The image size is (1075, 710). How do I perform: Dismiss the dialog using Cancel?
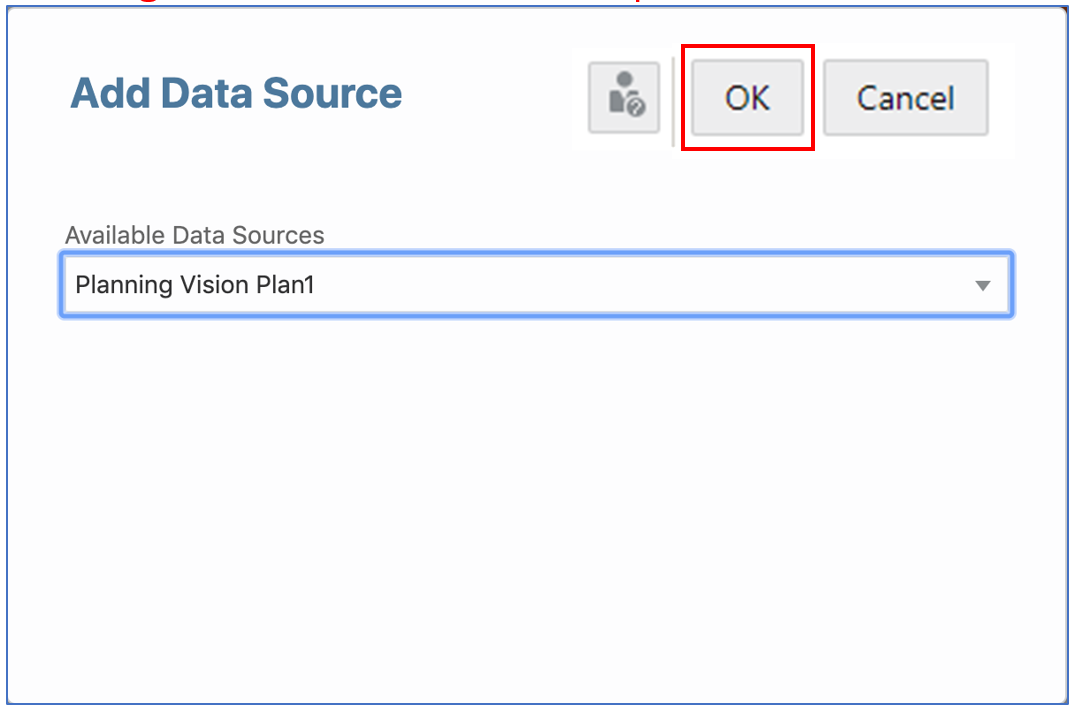904,97
